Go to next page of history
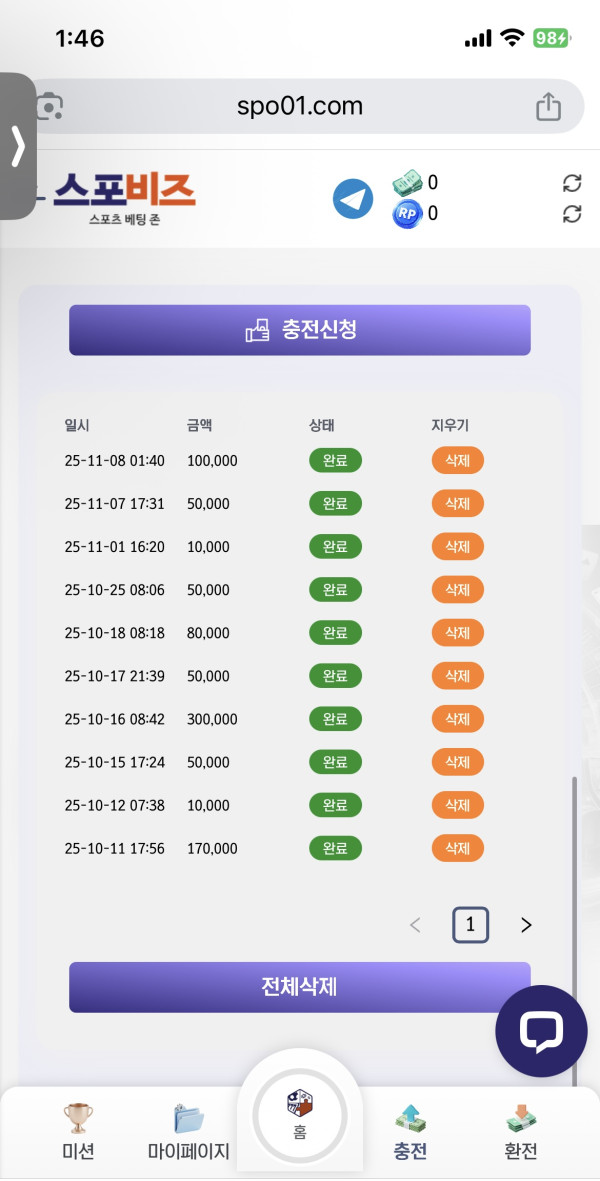This screenshot has height=1181, width=600. click(526, 925)
